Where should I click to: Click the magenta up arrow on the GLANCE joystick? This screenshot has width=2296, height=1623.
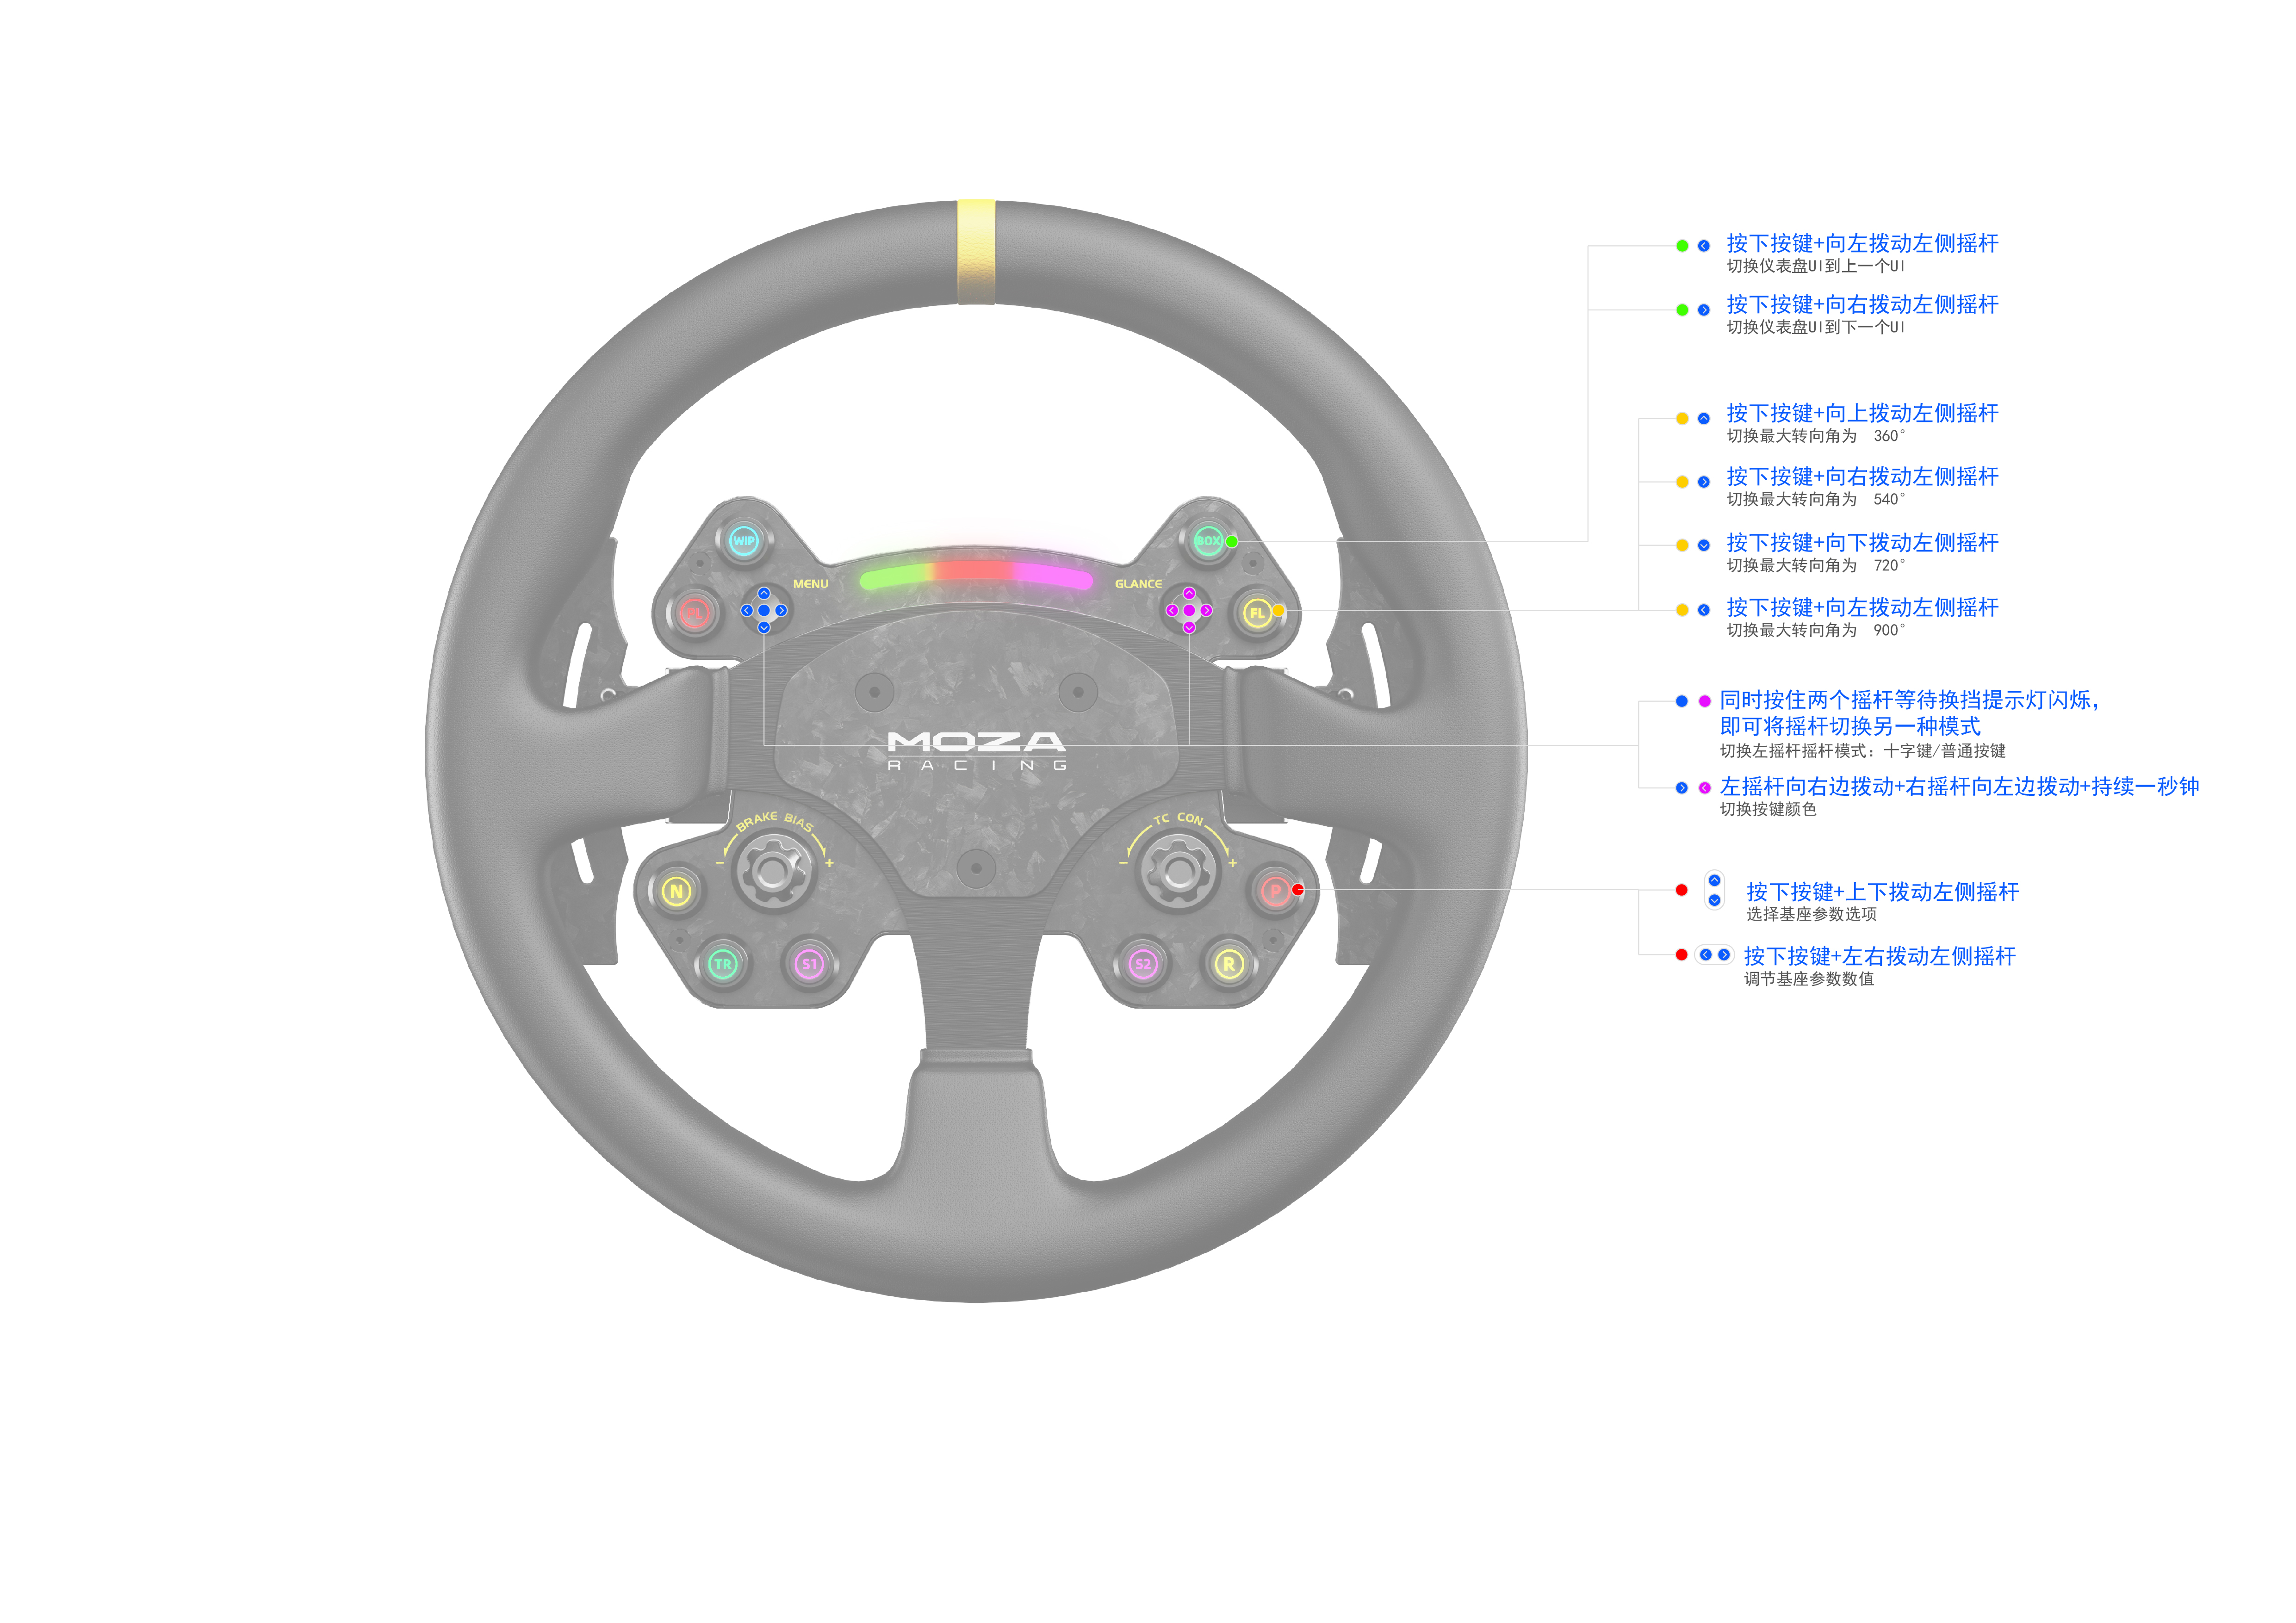[1189, 593]
